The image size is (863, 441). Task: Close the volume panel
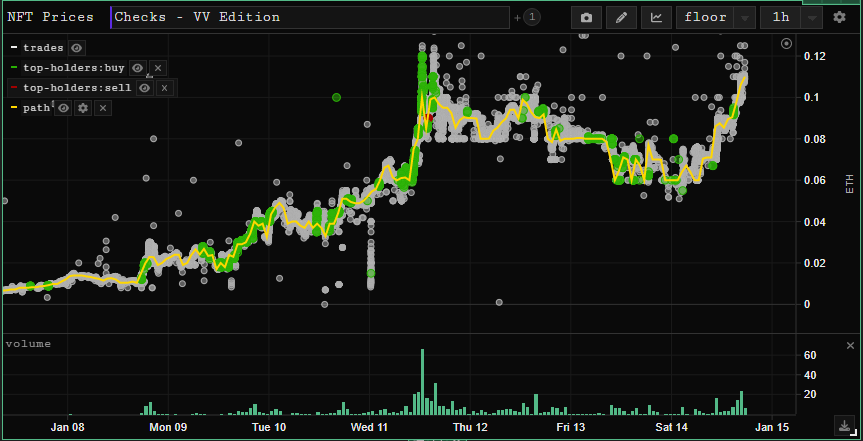click(x=850, y=345)
